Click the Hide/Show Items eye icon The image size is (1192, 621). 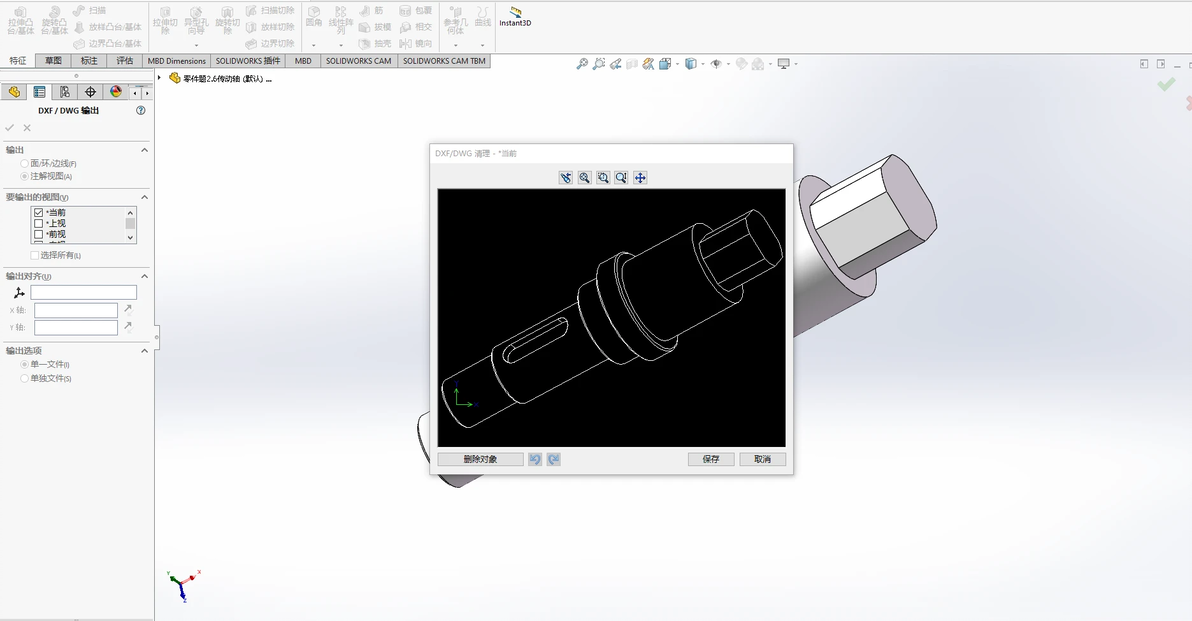point(716,64)
